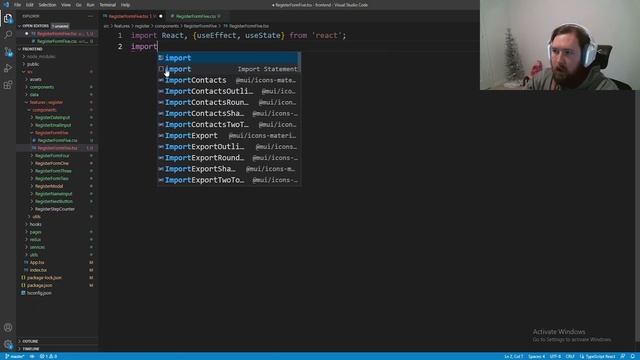Click the sync changes icon in status bar
The height and width of the screenshot is (360, 640).
pos(32,356)
